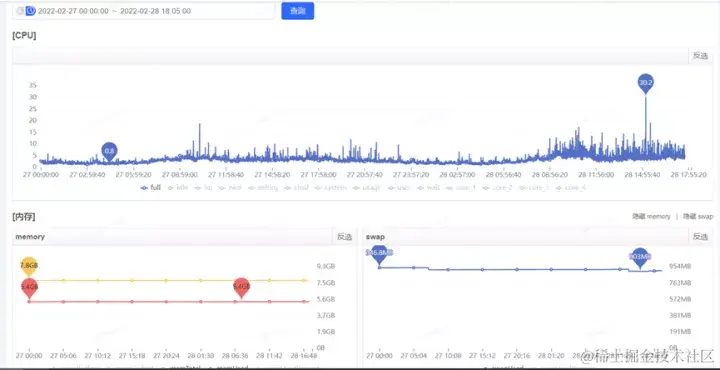Click the CPU x-axis label 27 02:59:40
The height and width of the screenshot is (370, 720).
[87, 175]
